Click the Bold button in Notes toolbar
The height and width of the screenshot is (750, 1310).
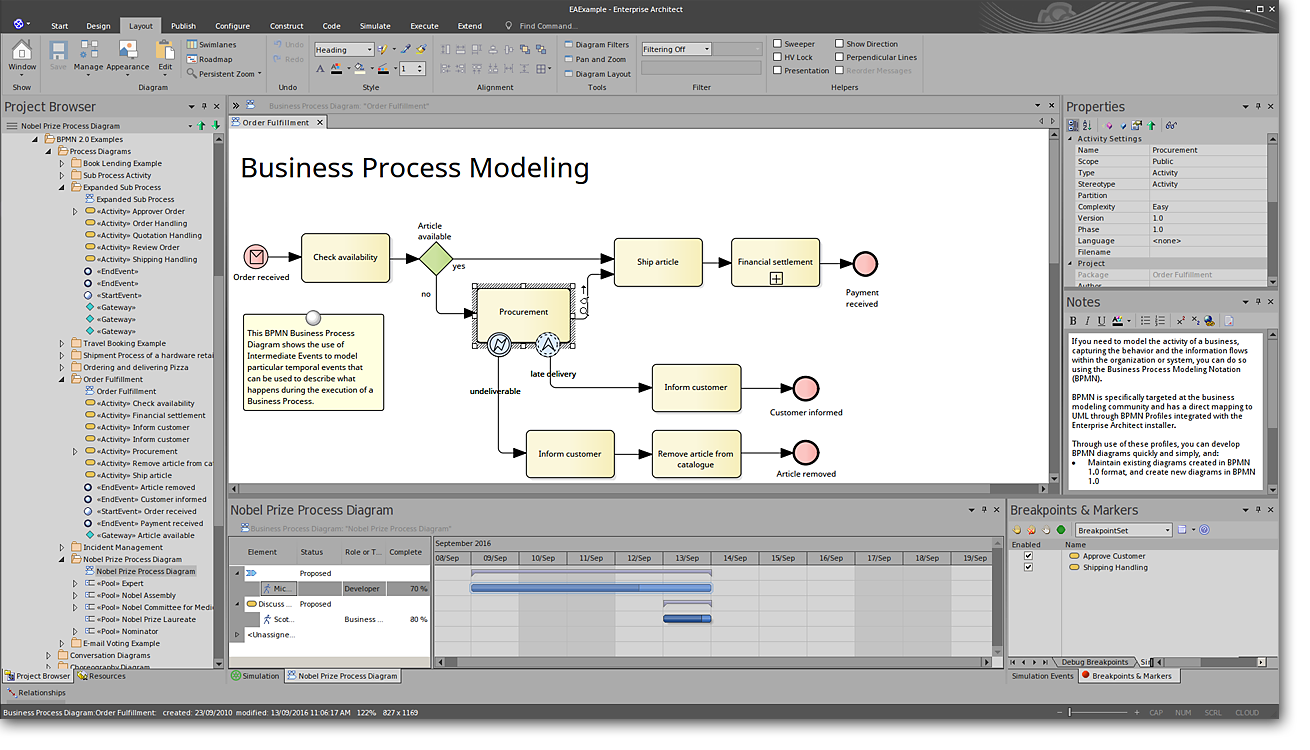1074,321
